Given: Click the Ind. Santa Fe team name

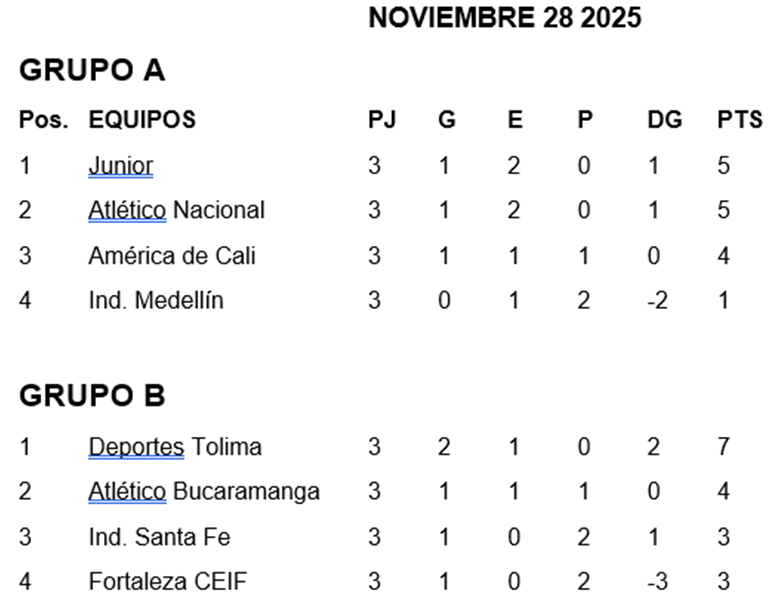Looking at the screenshot, I should pyautogui.click(x=159, y=537).
